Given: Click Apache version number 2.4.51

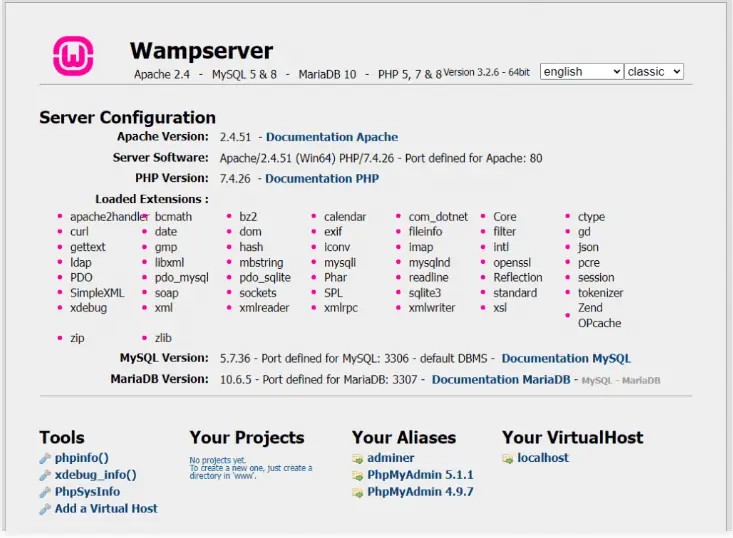Looking at the screenshot, I should [235, 137].
